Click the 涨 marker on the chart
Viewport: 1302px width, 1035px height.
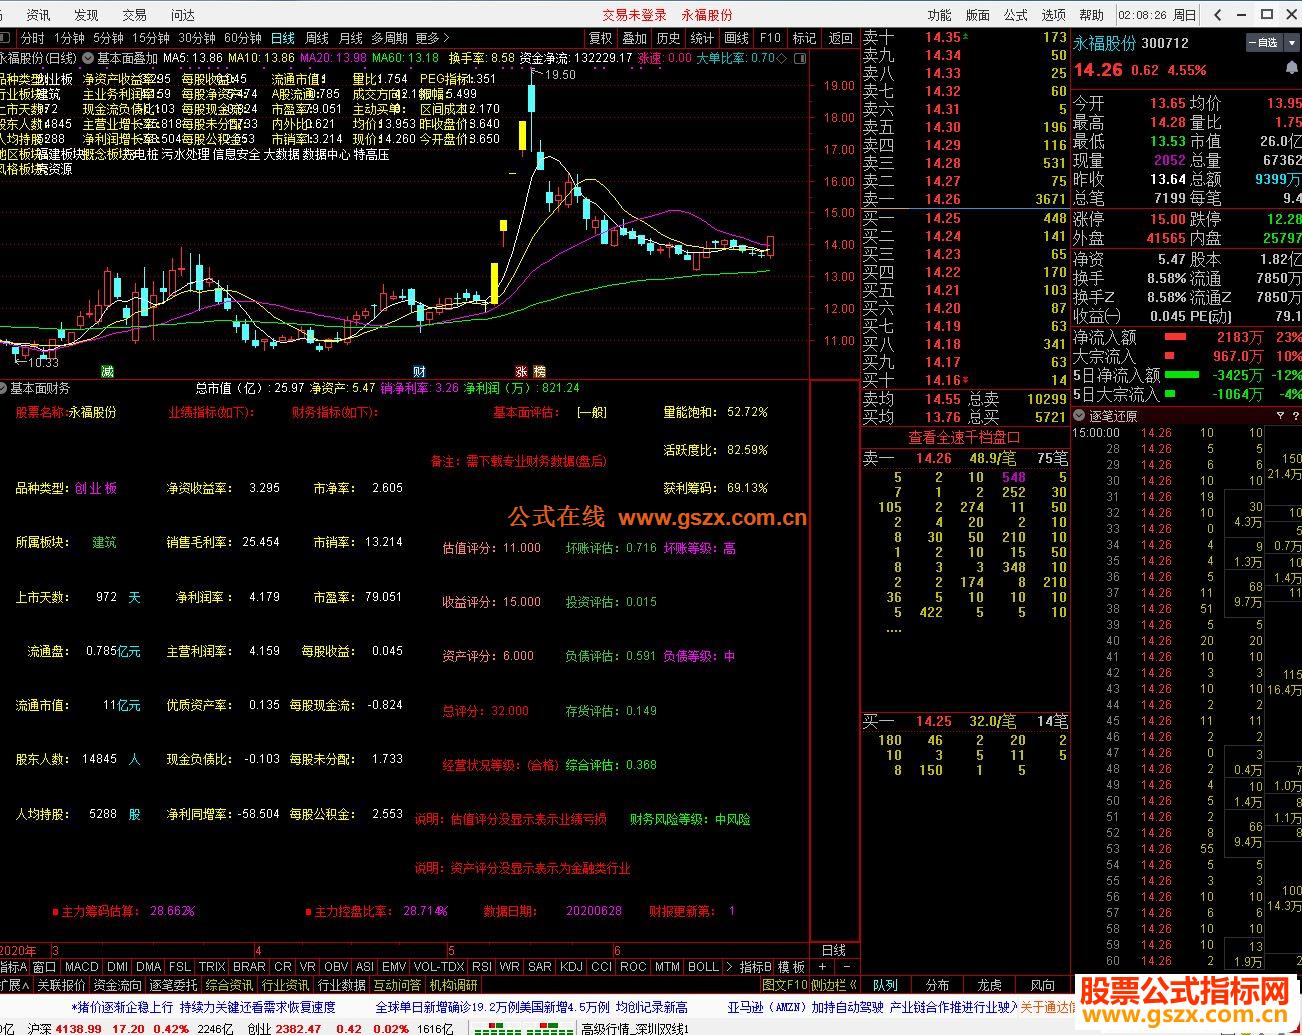click(522, 371)
